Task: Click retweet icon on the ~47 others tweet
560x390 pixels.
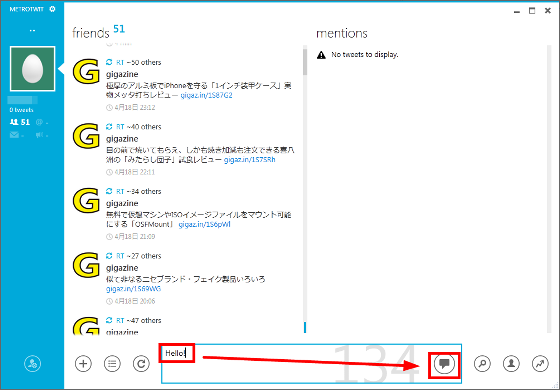Action: coord(109,320)
